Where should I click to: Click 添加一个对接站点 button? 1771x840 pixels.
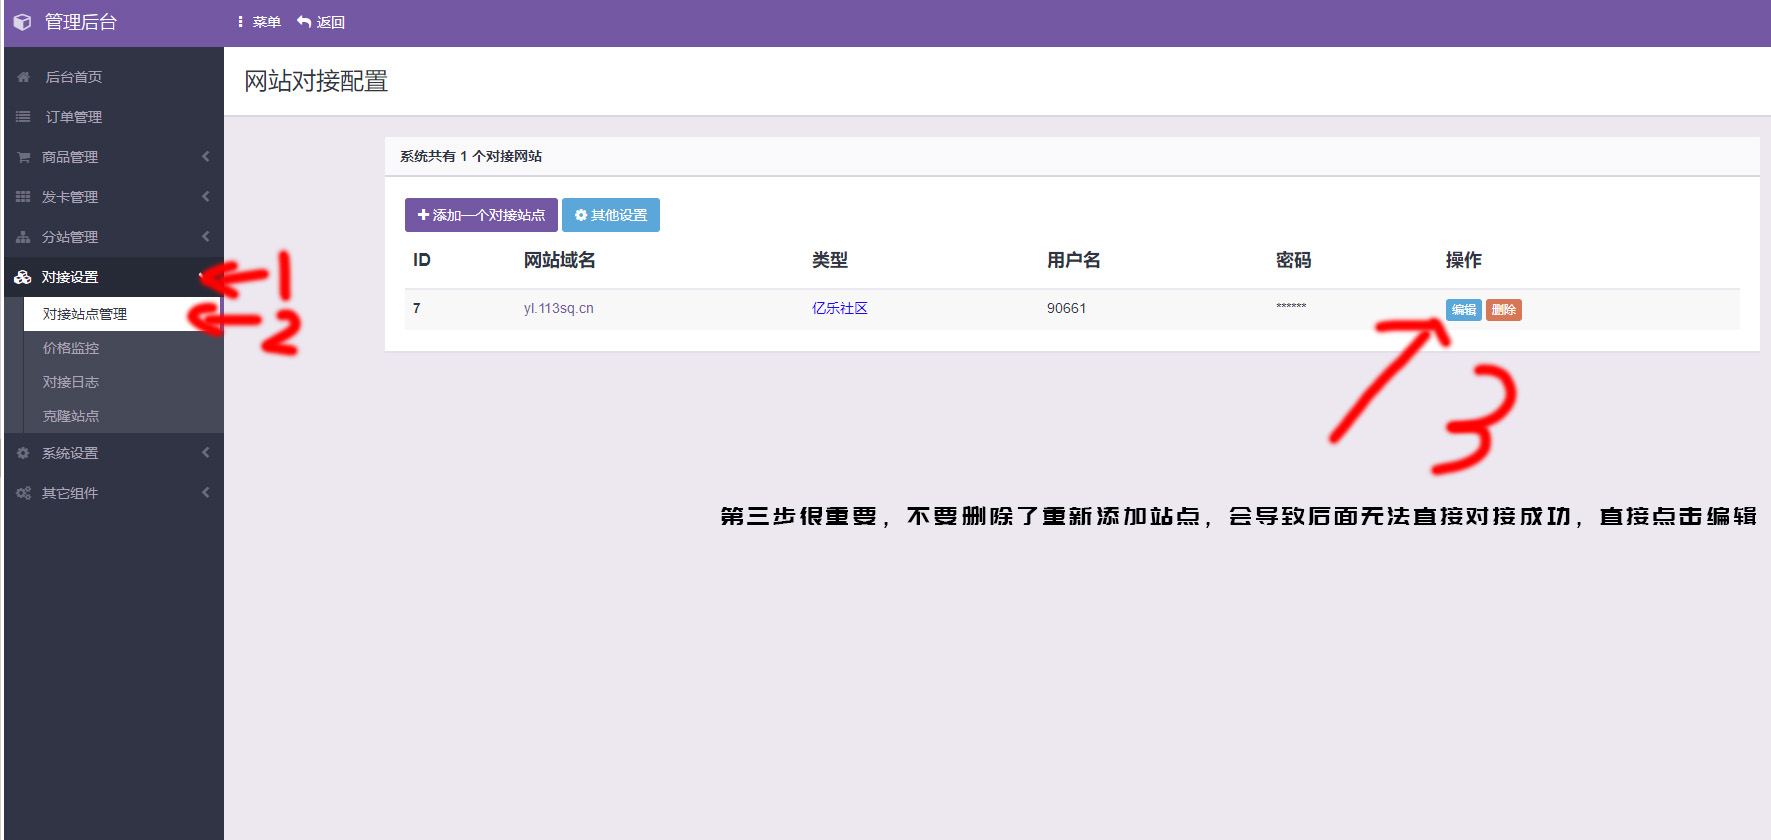(481, 215)
